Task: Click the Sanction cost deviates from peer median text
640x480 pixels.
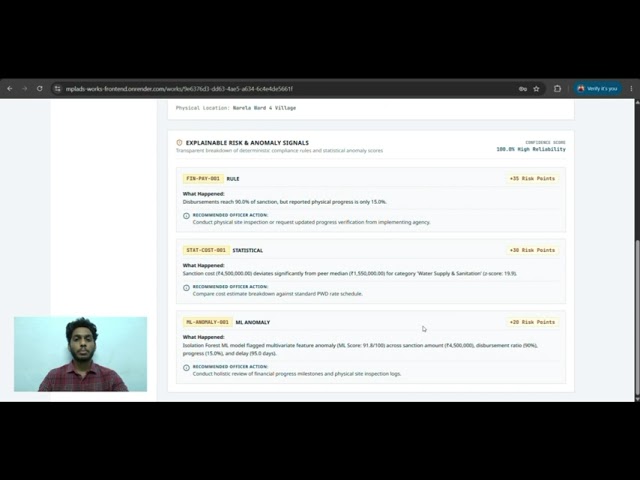Action: tap(350, 273)
